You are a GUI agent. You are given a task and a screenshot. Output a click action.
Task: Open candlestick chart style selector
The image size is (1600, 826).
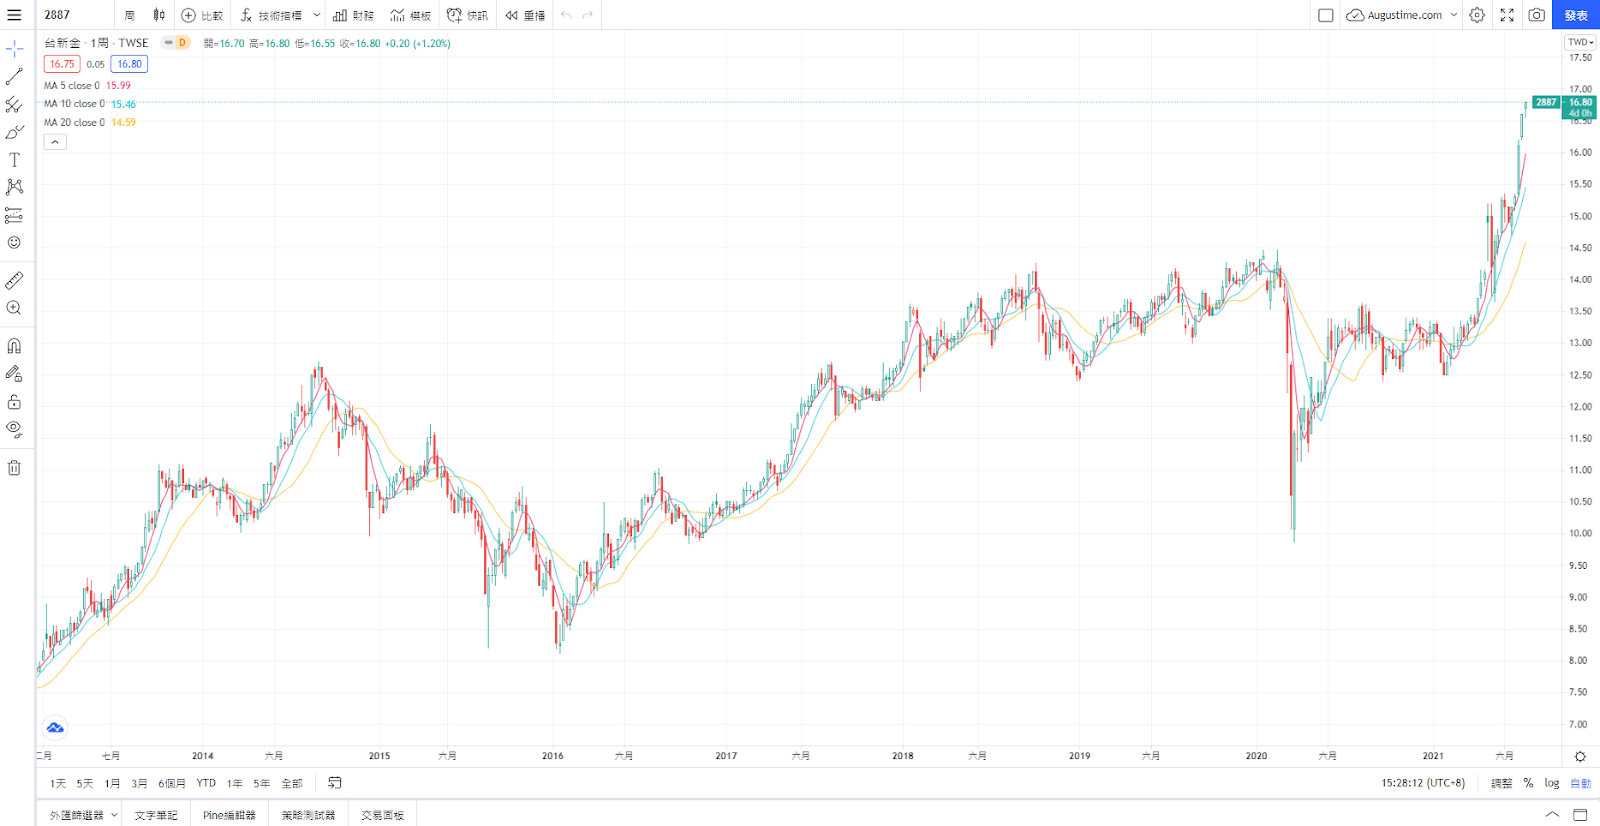(159, 15)
